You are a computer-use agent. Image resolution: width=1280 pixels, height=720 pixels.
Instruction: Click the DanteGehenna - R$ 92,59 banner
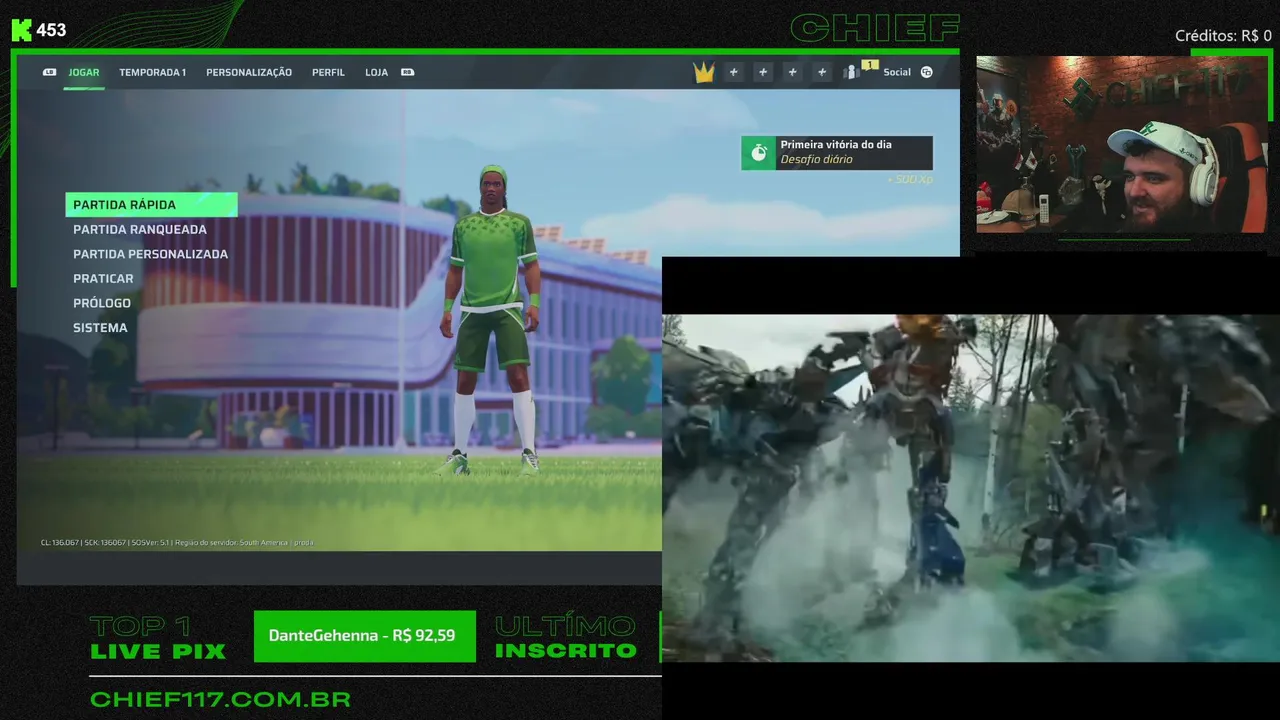(x=364, y=636)
